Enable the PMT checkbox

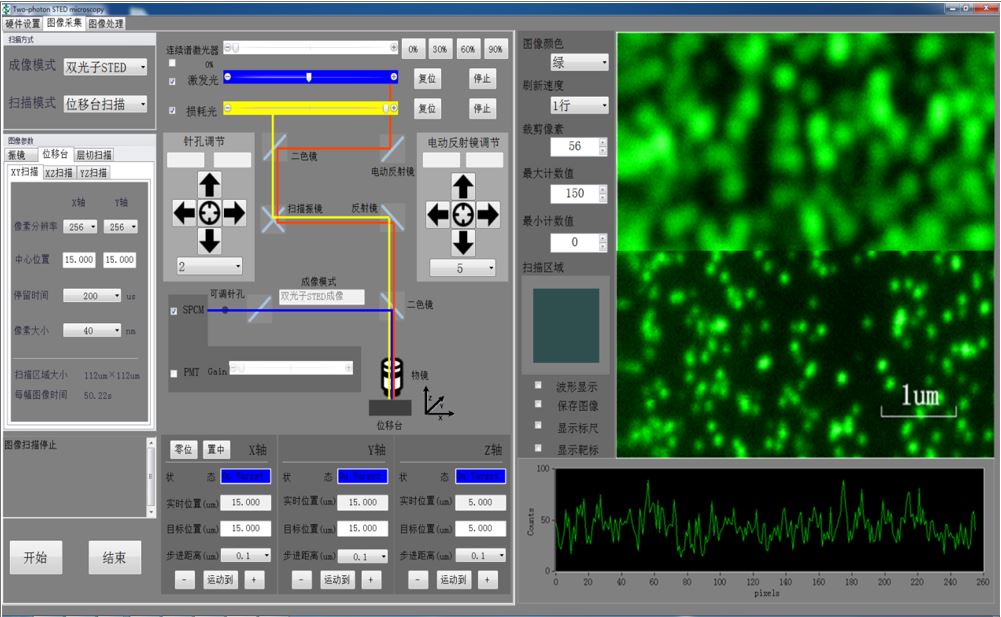point(174,373)
